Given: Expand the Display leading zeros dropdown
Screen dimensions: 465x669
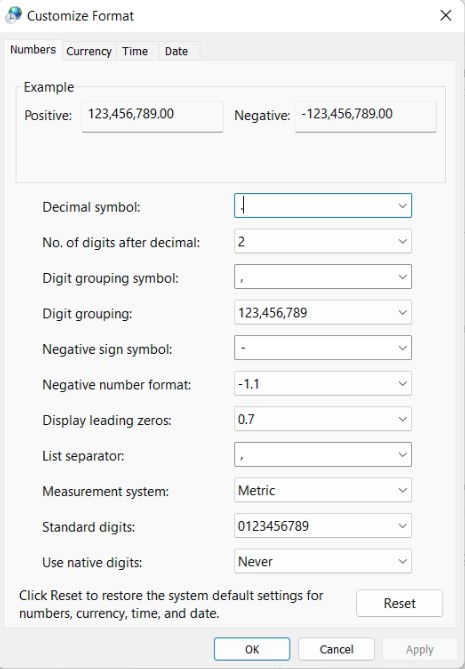Looking at the screenshot, I should click(323, 419).
